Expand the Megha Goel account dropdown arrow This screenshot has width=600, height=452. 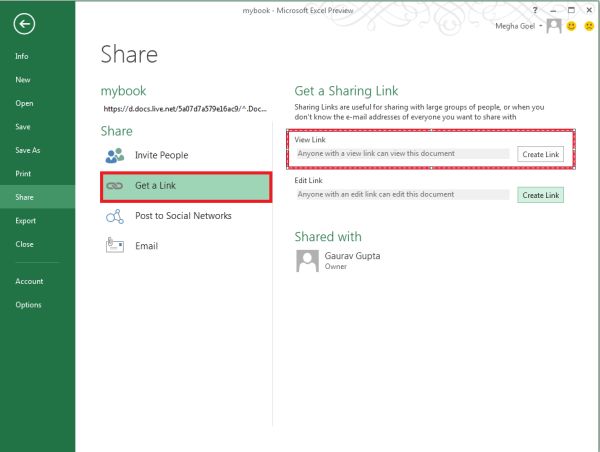click(x=541, y=26)
